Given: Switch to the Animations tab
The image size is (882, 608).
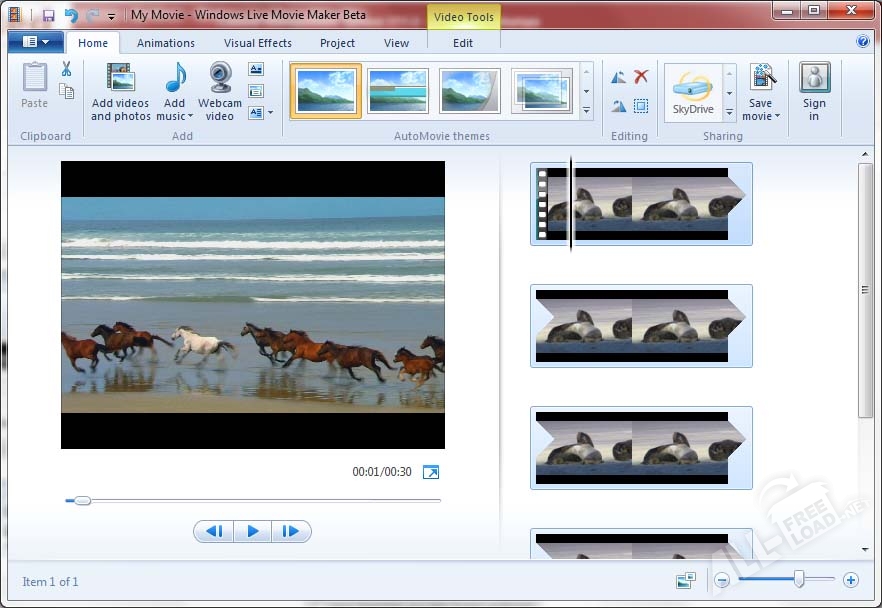Looking at the screenshot, I should pos(166,43).
